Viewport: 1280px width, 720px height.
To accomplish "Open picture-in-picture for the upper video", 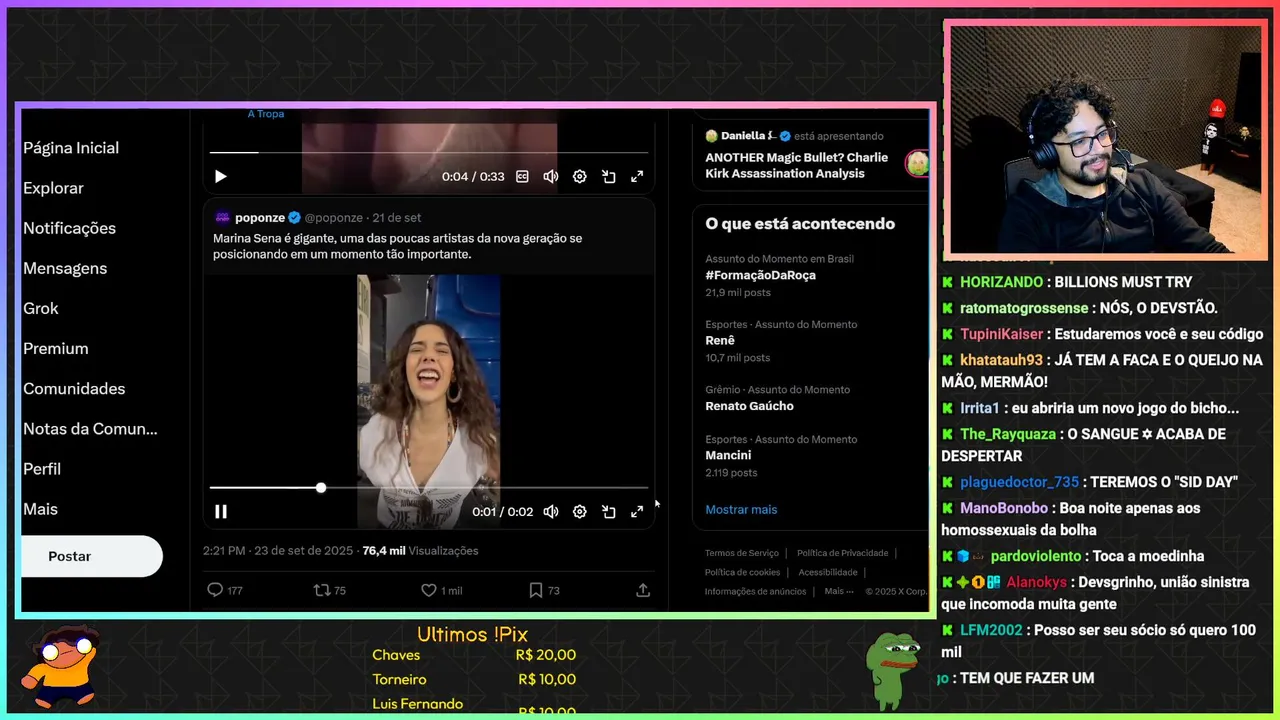I will pos(608,177).
